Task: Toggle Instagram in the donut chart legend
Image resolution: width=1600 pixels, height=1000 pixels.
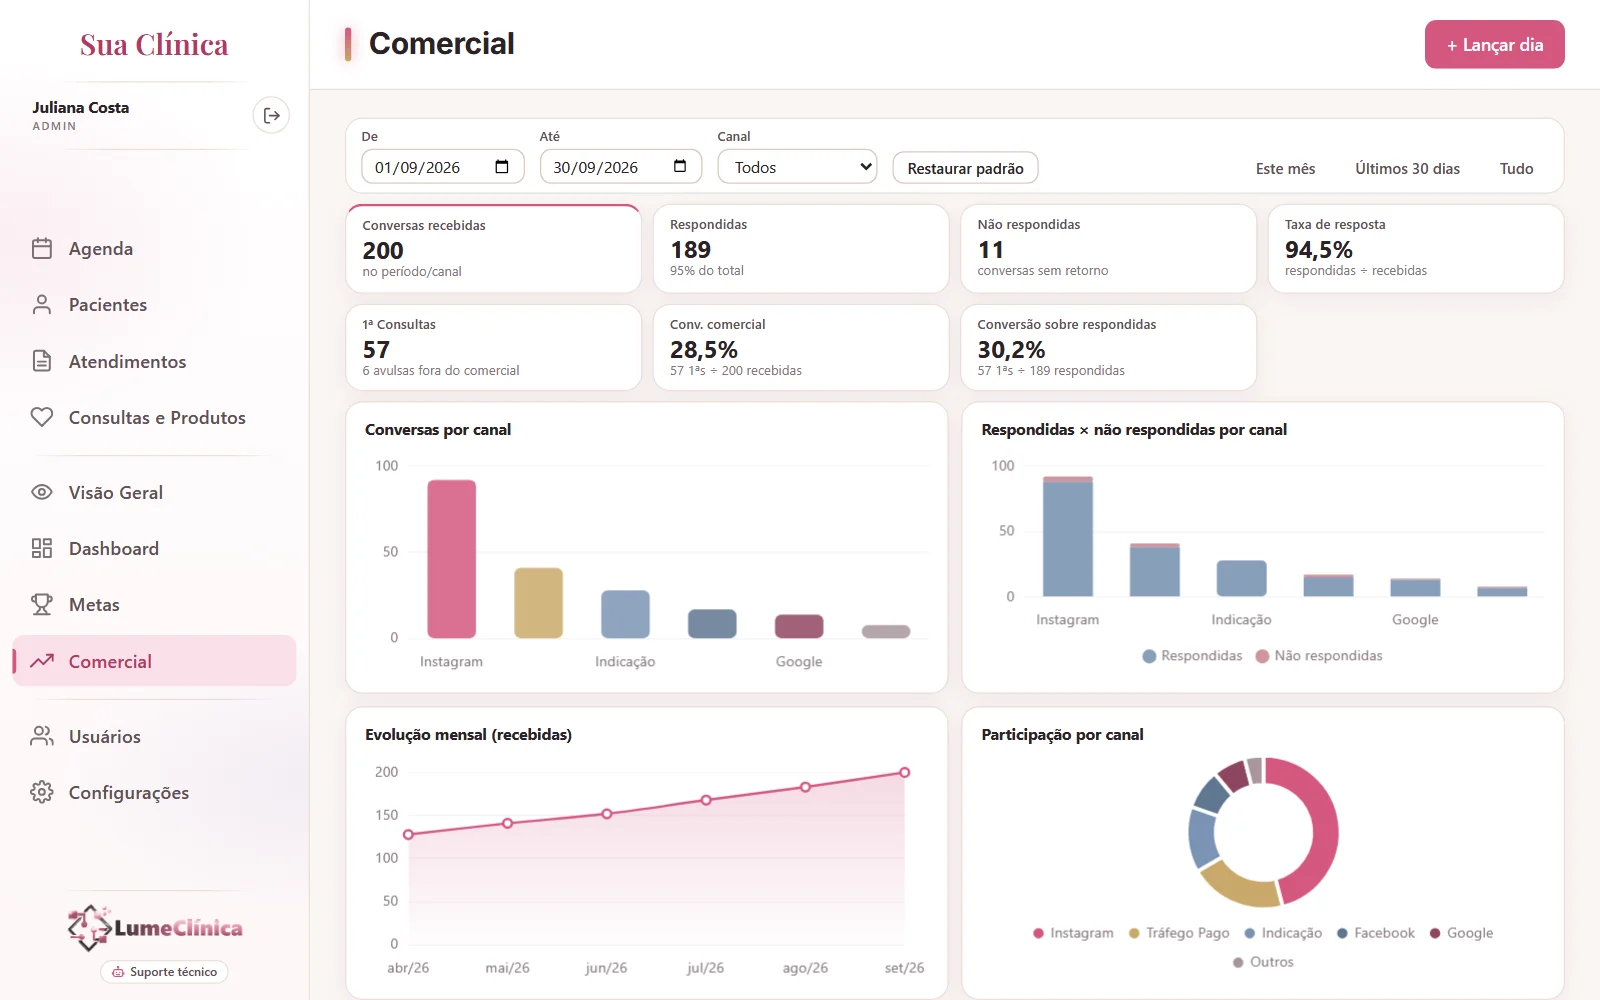Action: pos(1073,933)
